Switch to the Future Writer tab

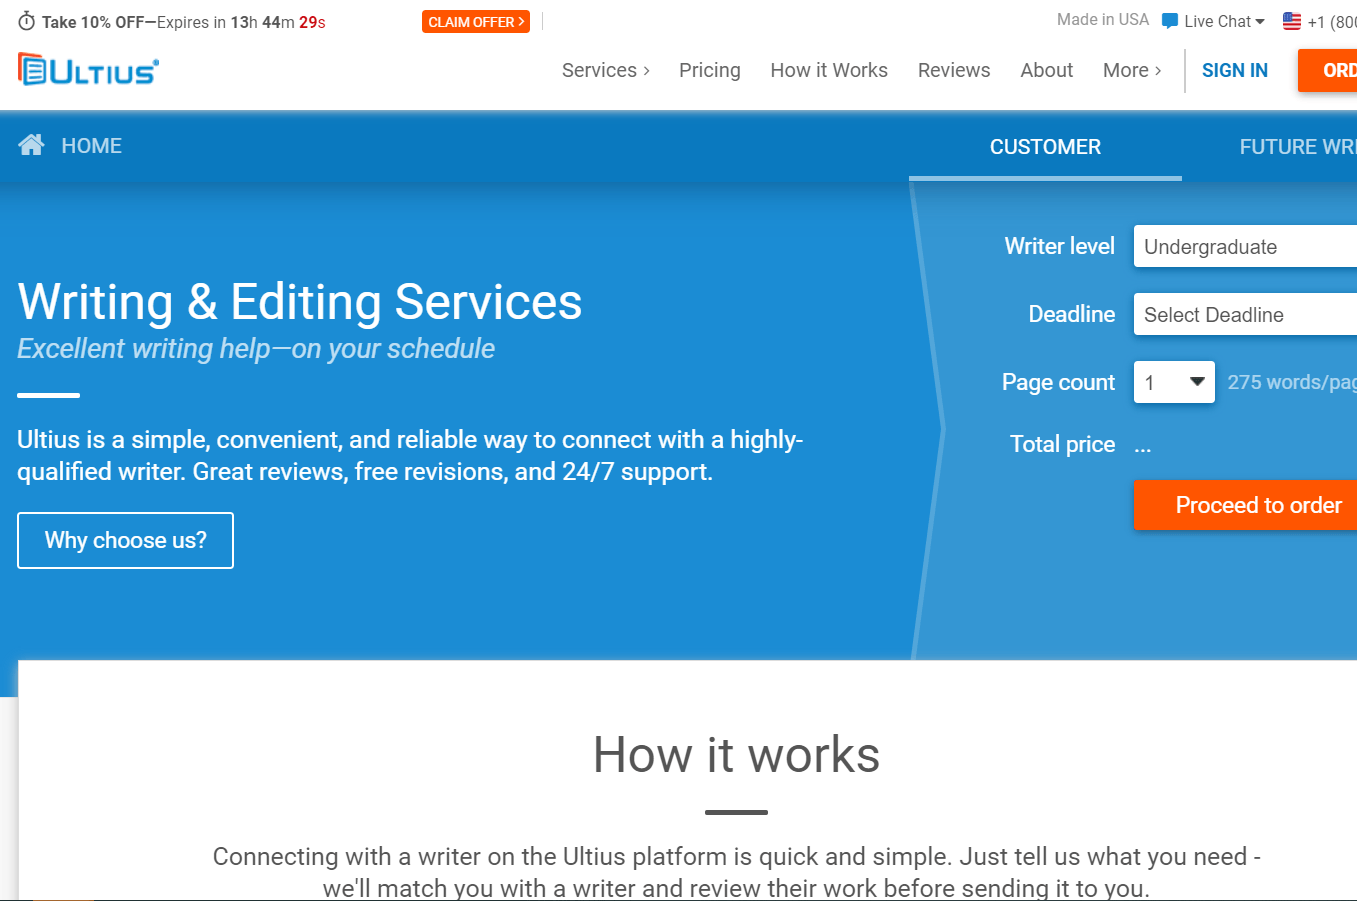(x=1298, y=147)
